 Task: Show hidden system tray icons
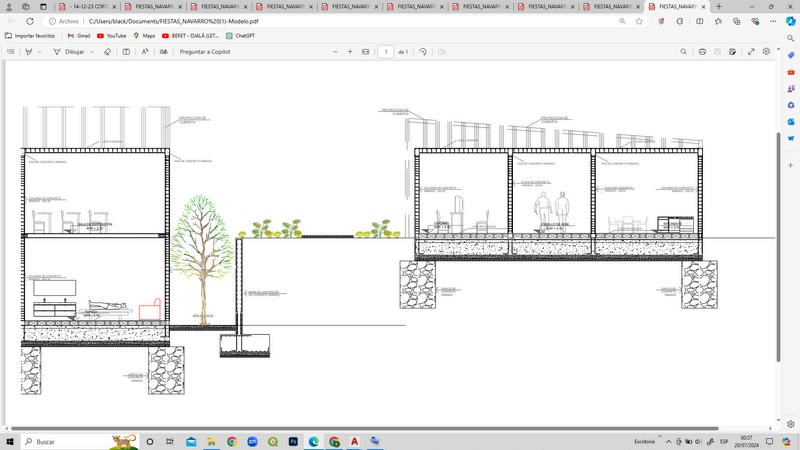(x=668, y=441)
